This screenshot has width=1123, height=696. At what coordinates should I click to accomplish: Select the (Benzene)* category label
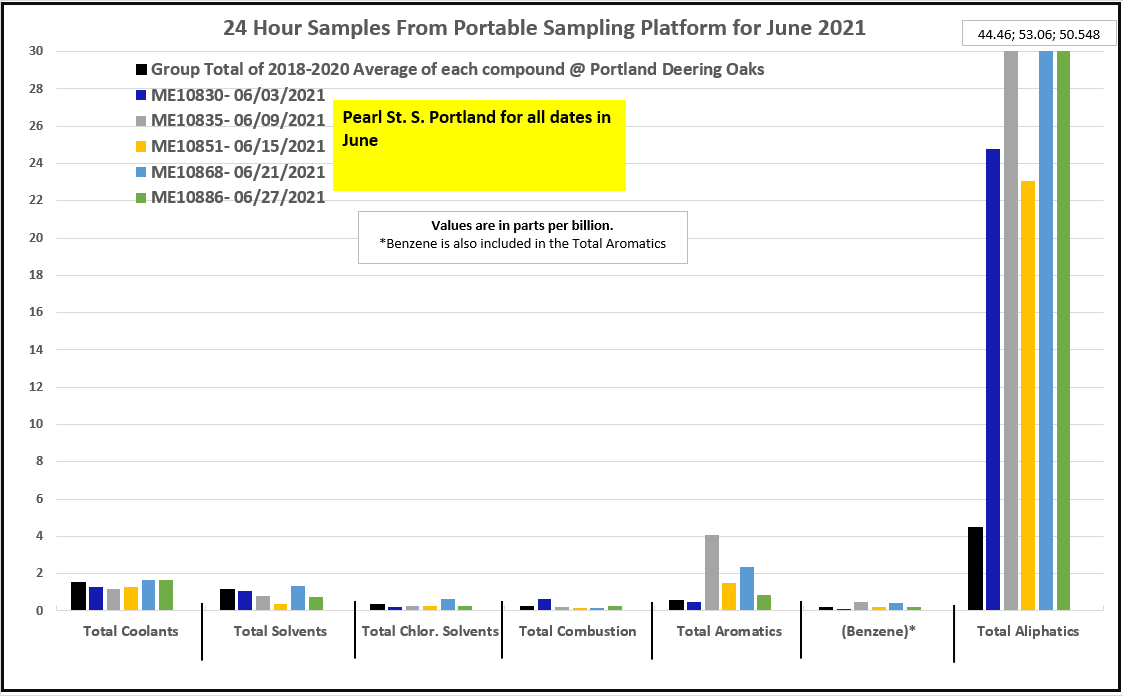[877, 631]
